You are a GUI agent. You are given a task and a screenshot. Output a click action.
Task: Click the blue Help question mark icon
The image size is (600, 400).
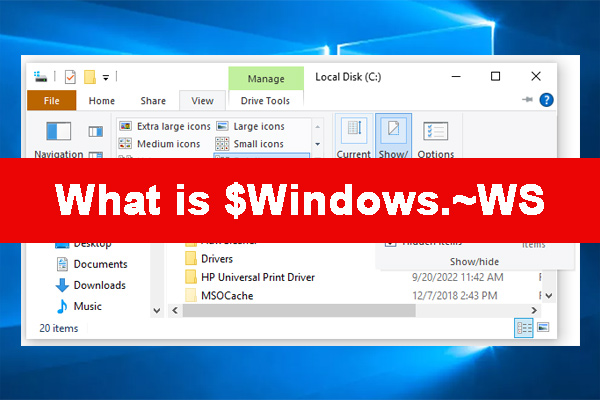(x=546, y=100)
